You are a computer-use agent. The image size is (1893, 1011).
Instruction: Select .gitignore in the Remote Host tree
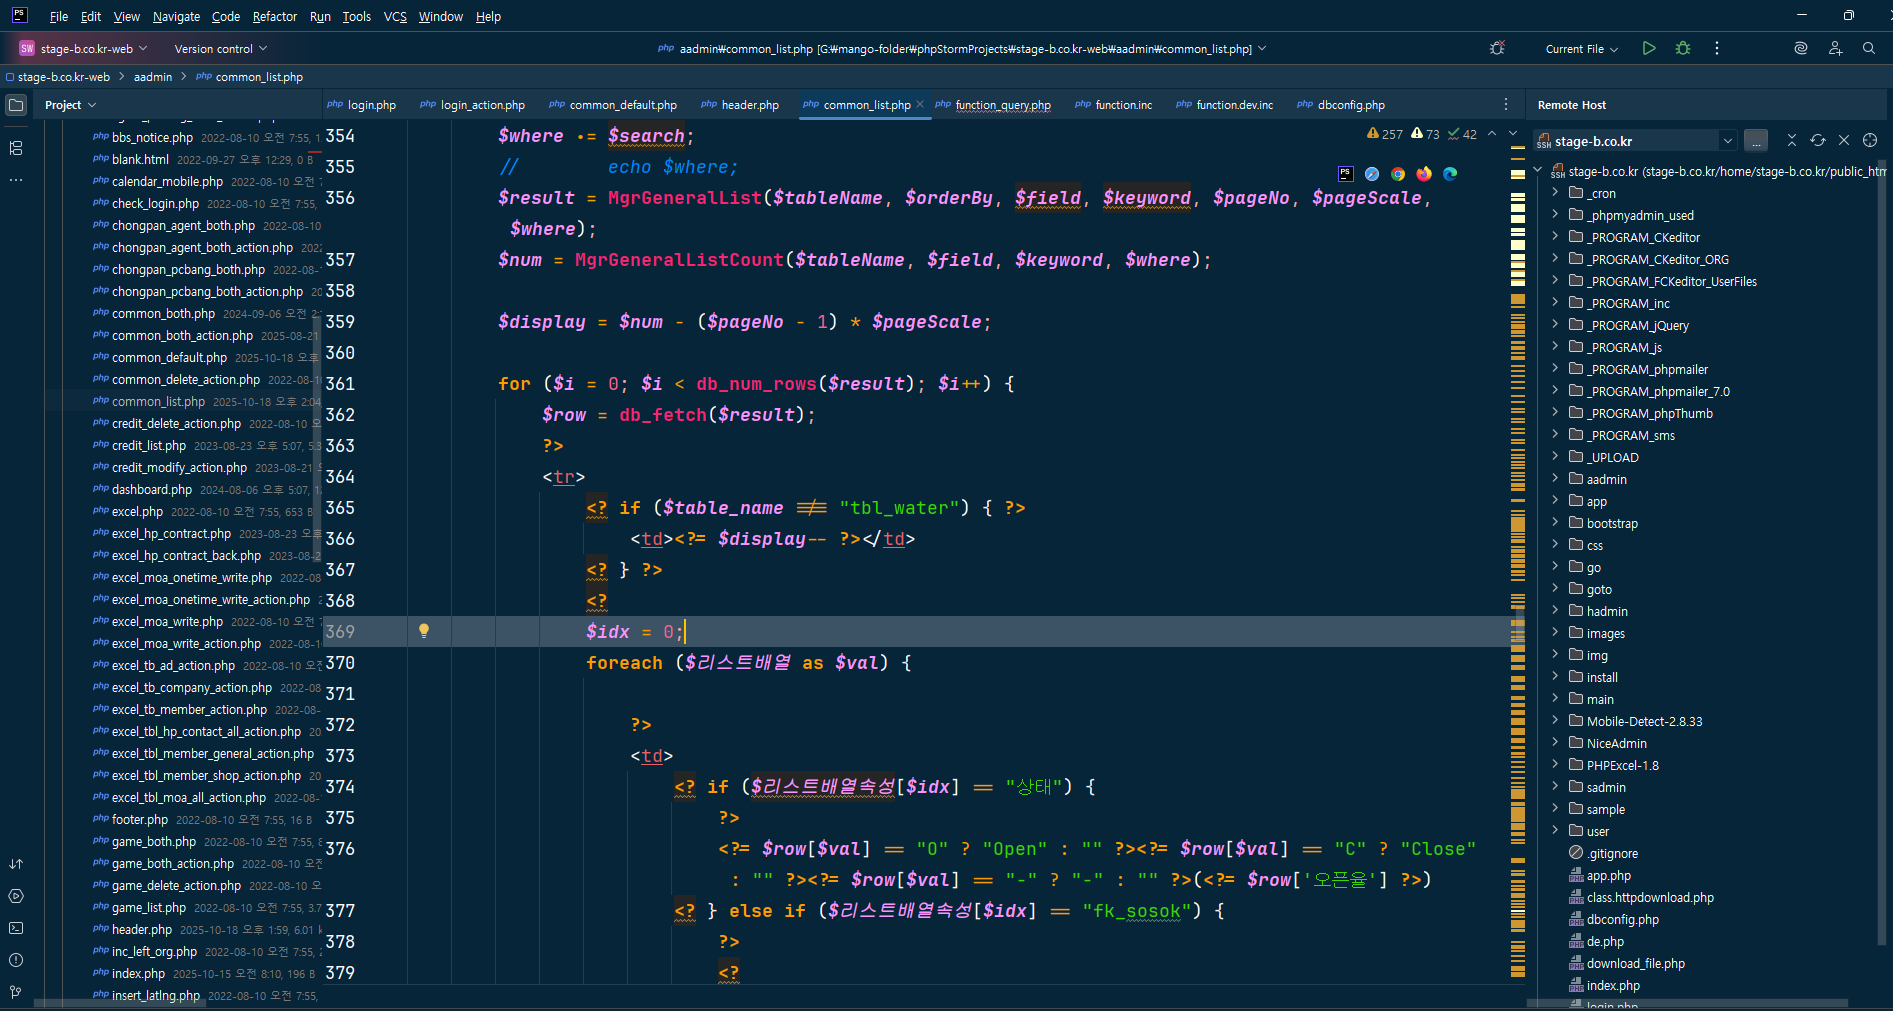point(1612,853)
